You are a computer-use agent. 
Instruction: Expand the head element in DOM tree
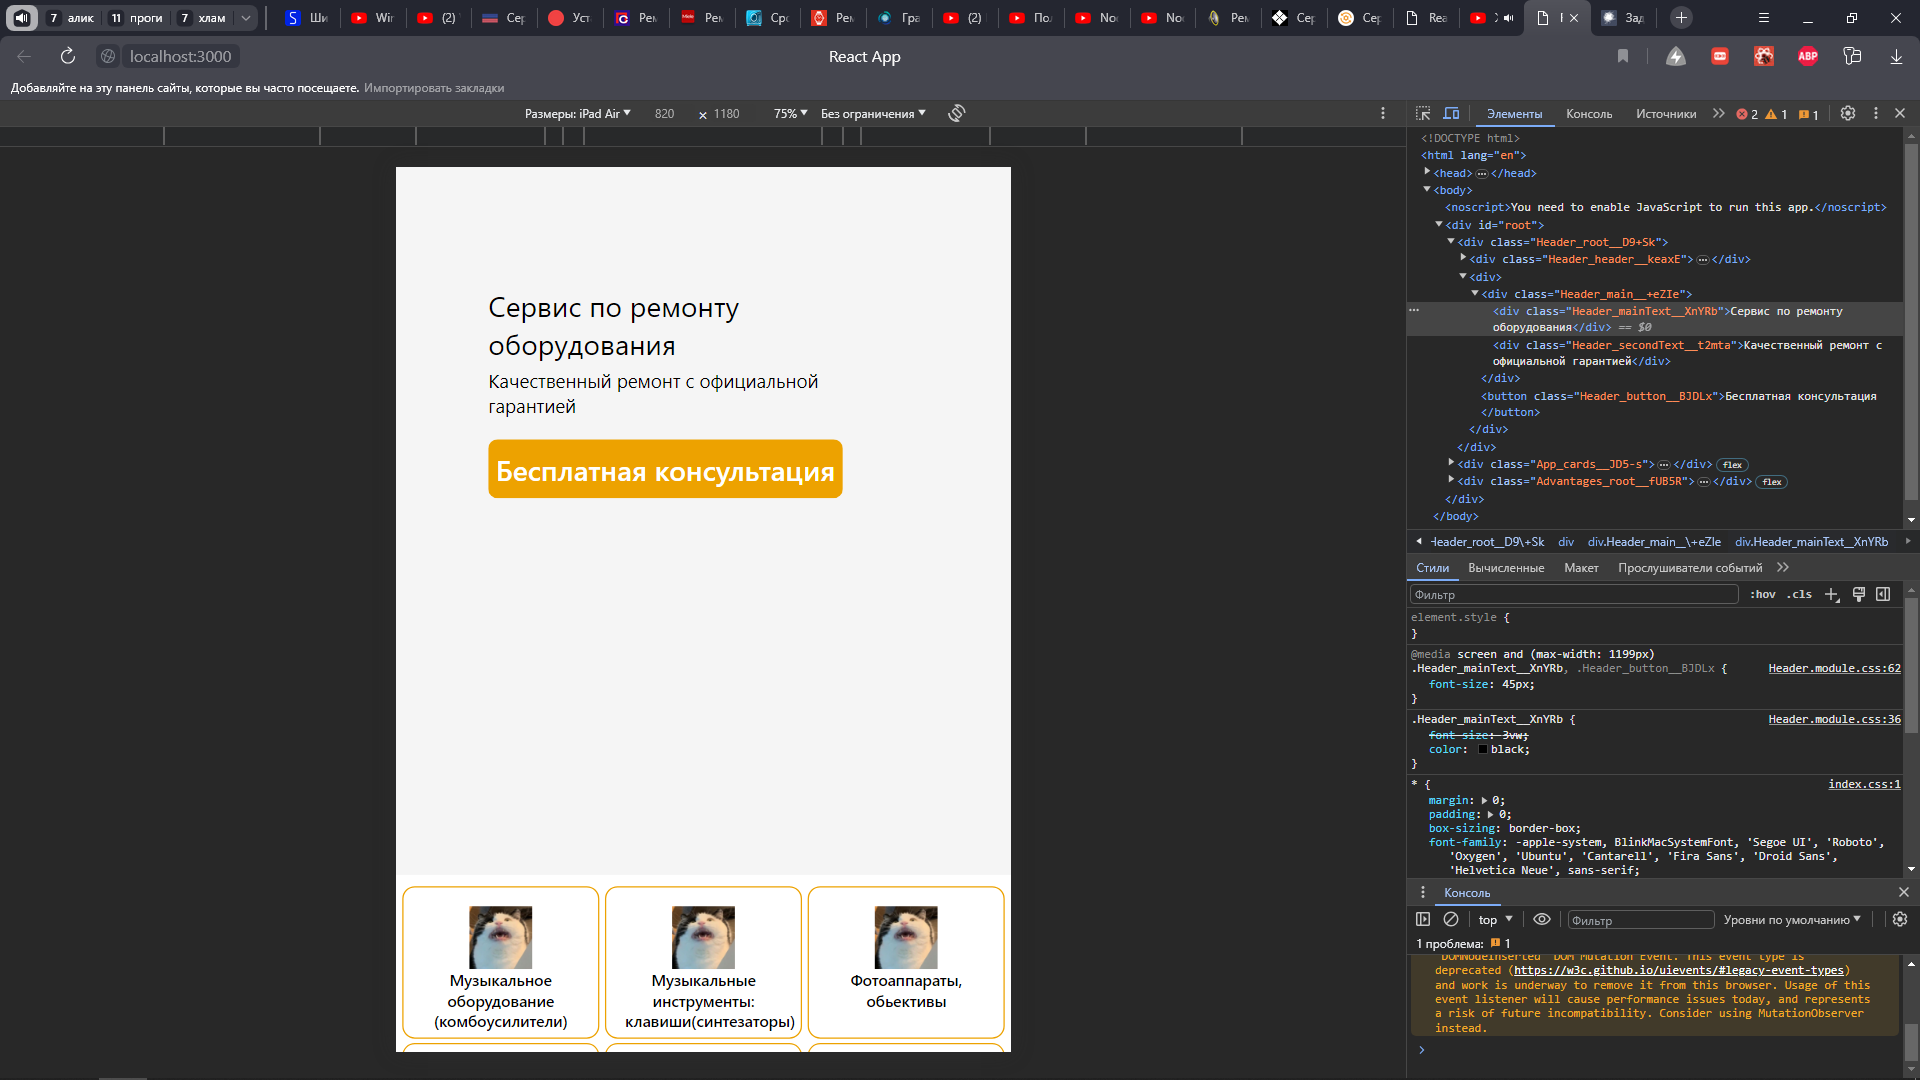click(1427, 172)
